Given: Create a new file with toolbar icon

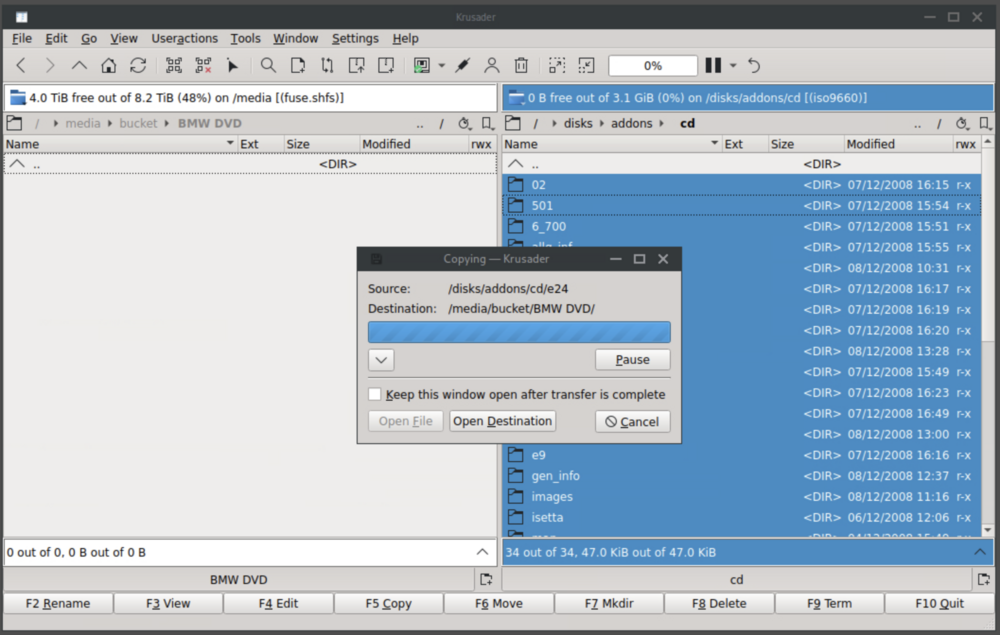Looking at the screenshot, I should [298, 65].
